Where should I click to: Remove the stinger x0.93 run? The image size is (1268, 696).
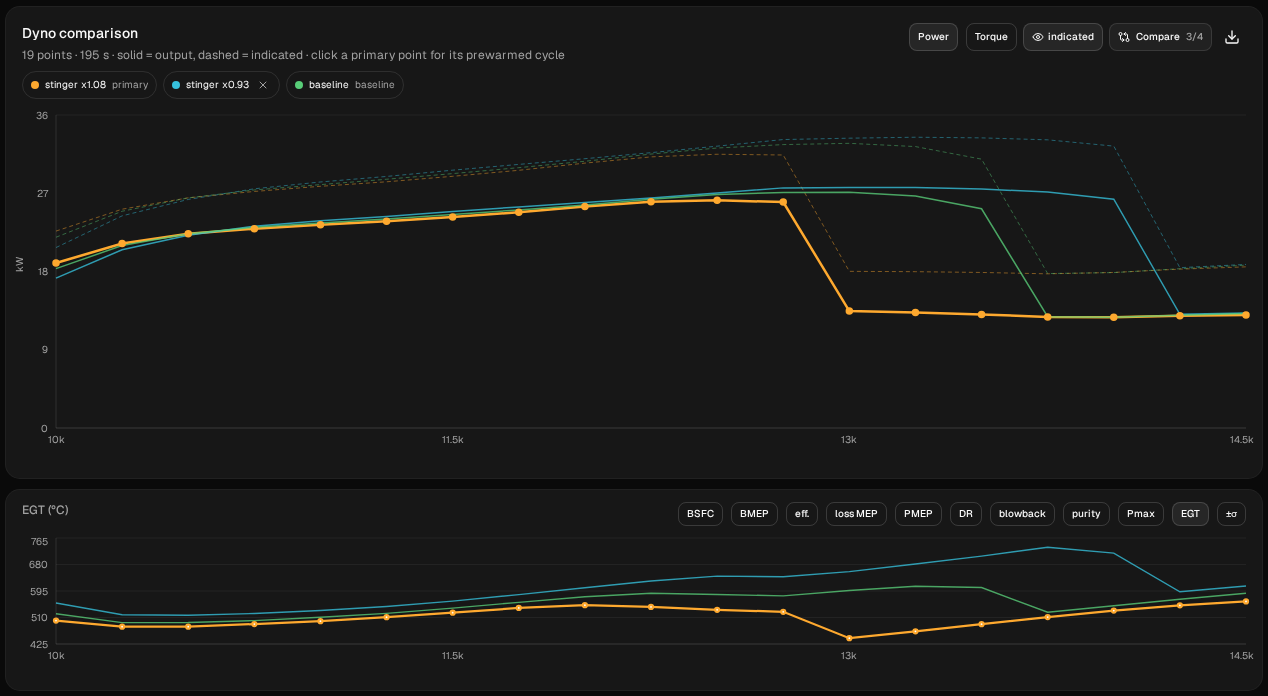pos(263,85)
